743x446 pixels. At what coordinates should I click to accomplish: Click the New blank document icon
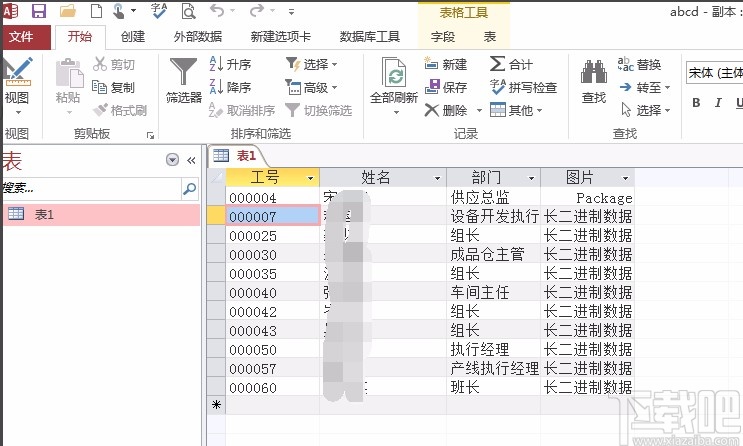[96, 10]
